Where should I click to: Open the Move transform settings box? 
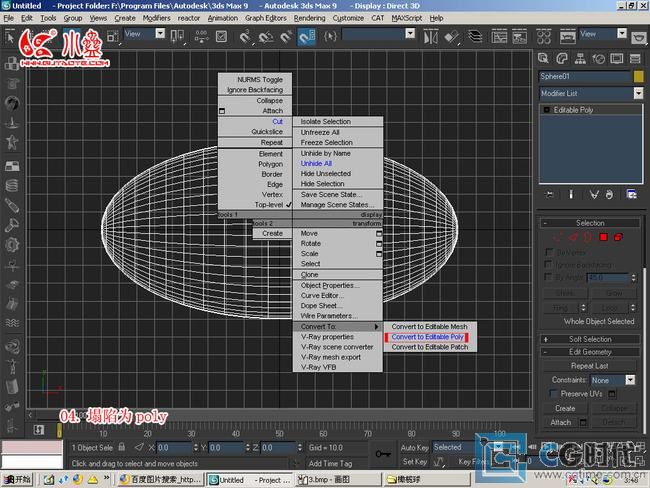[379, 233]
